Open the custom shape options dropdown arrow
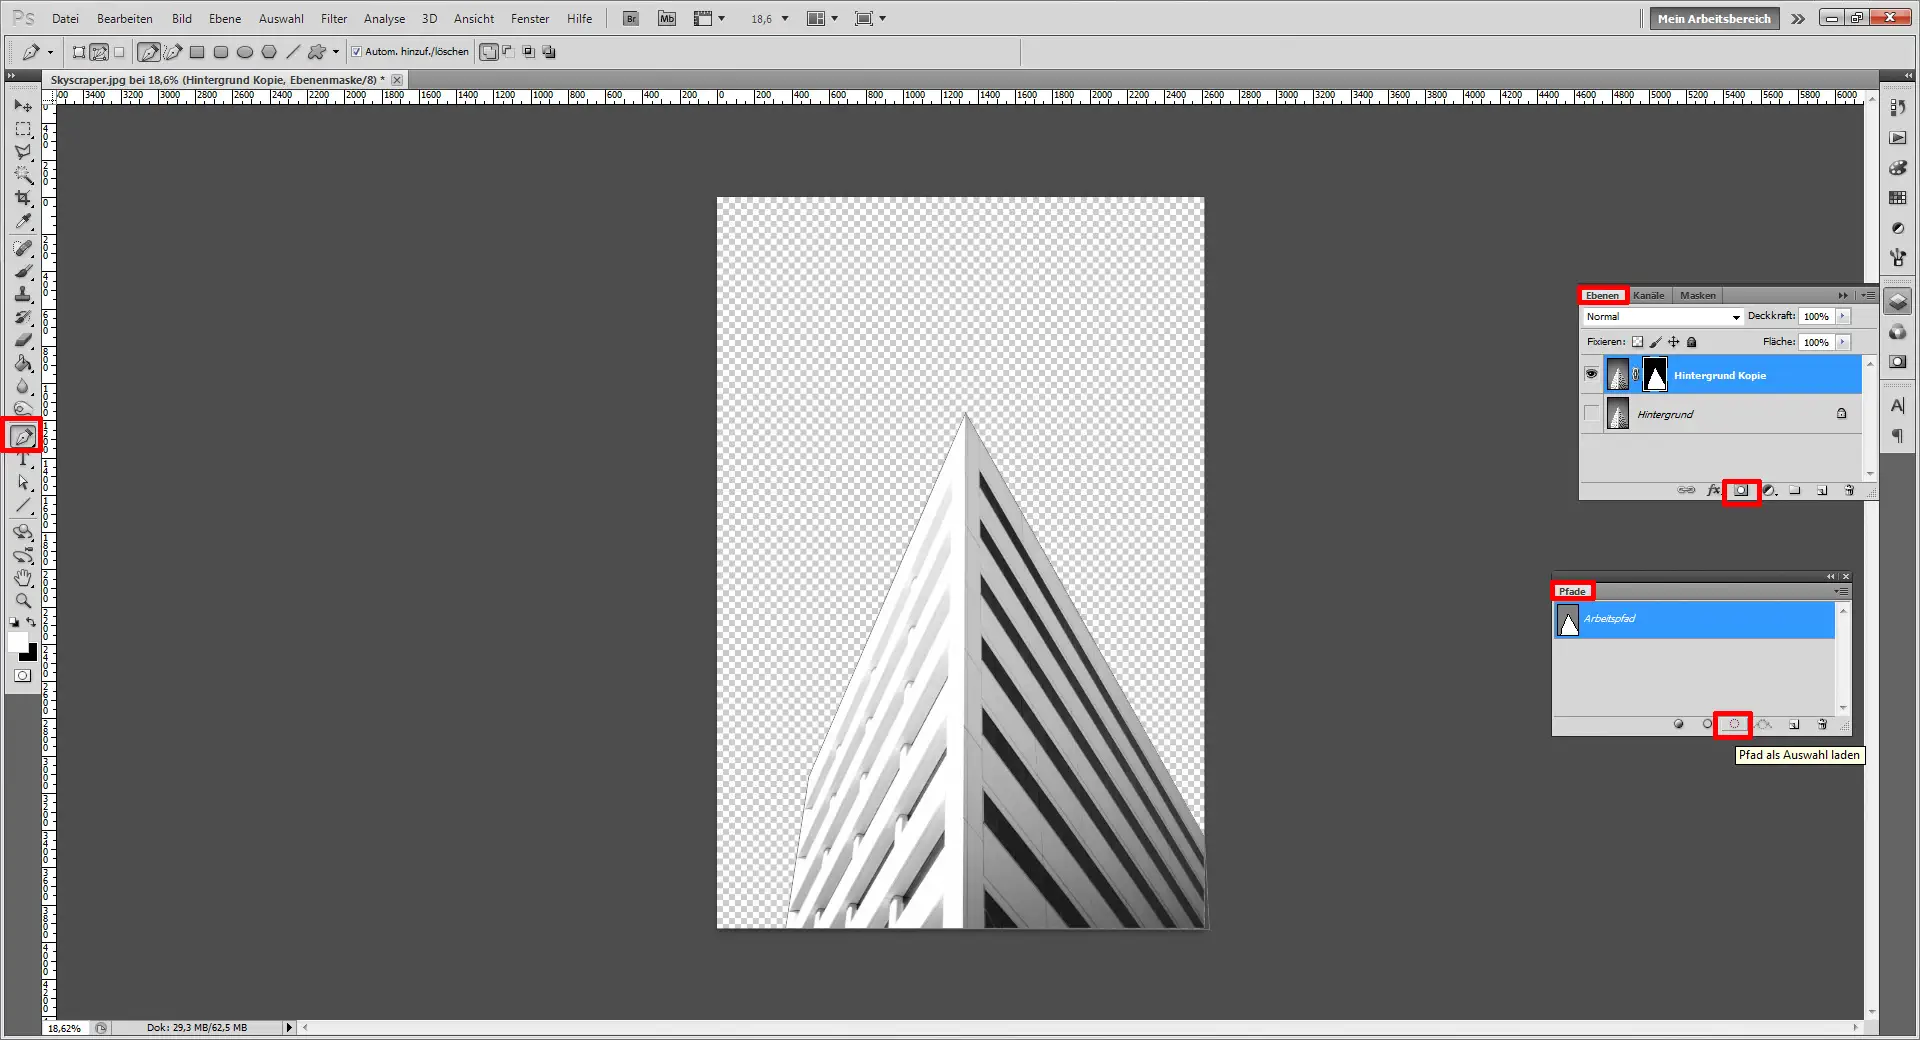The width and height of the screenshot is (1920, 1040). [x=336, y=52]
